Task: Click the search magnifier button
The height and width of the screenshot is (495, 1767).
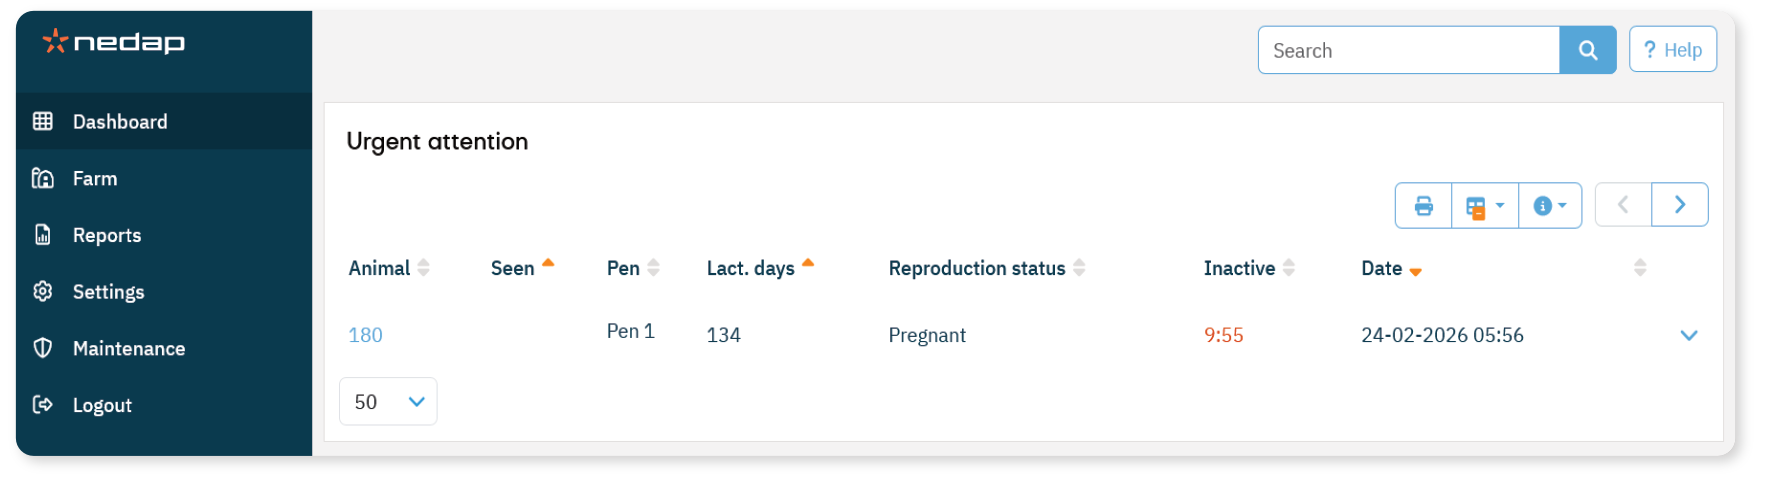Action: (x=1587, y=50)
